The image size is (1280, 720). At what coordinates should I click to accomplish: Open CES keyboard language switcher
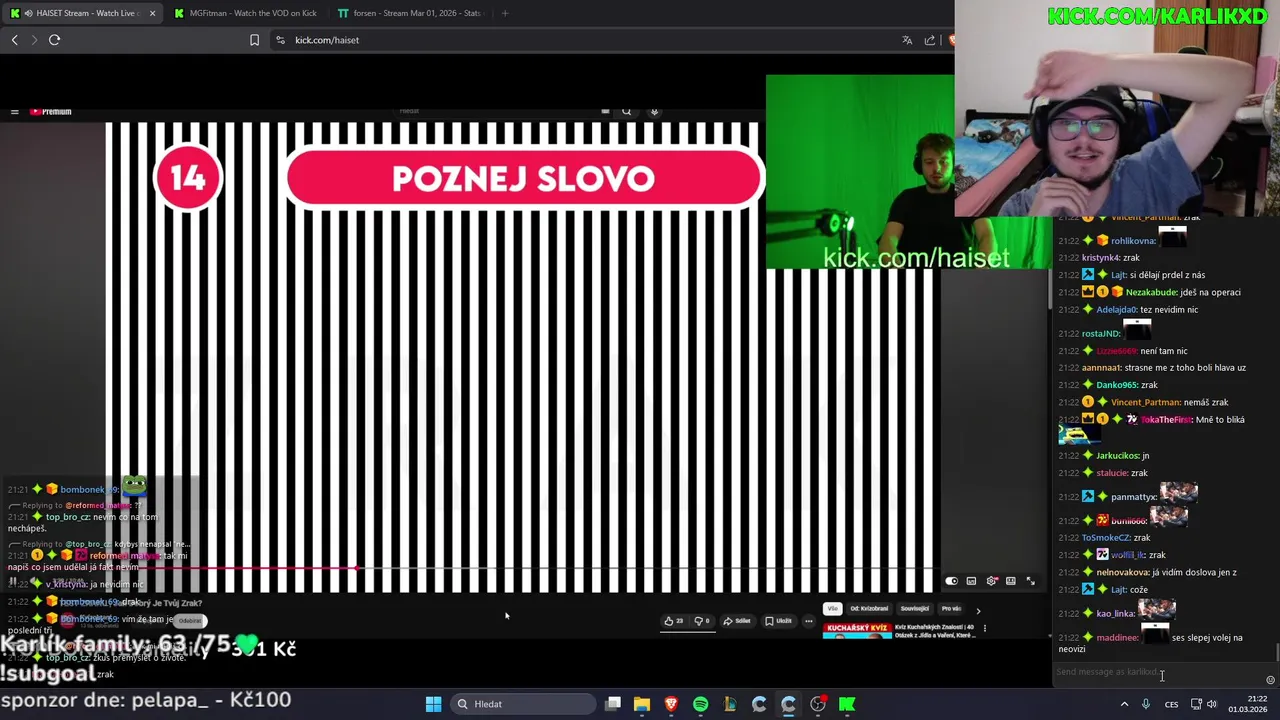1171,704
